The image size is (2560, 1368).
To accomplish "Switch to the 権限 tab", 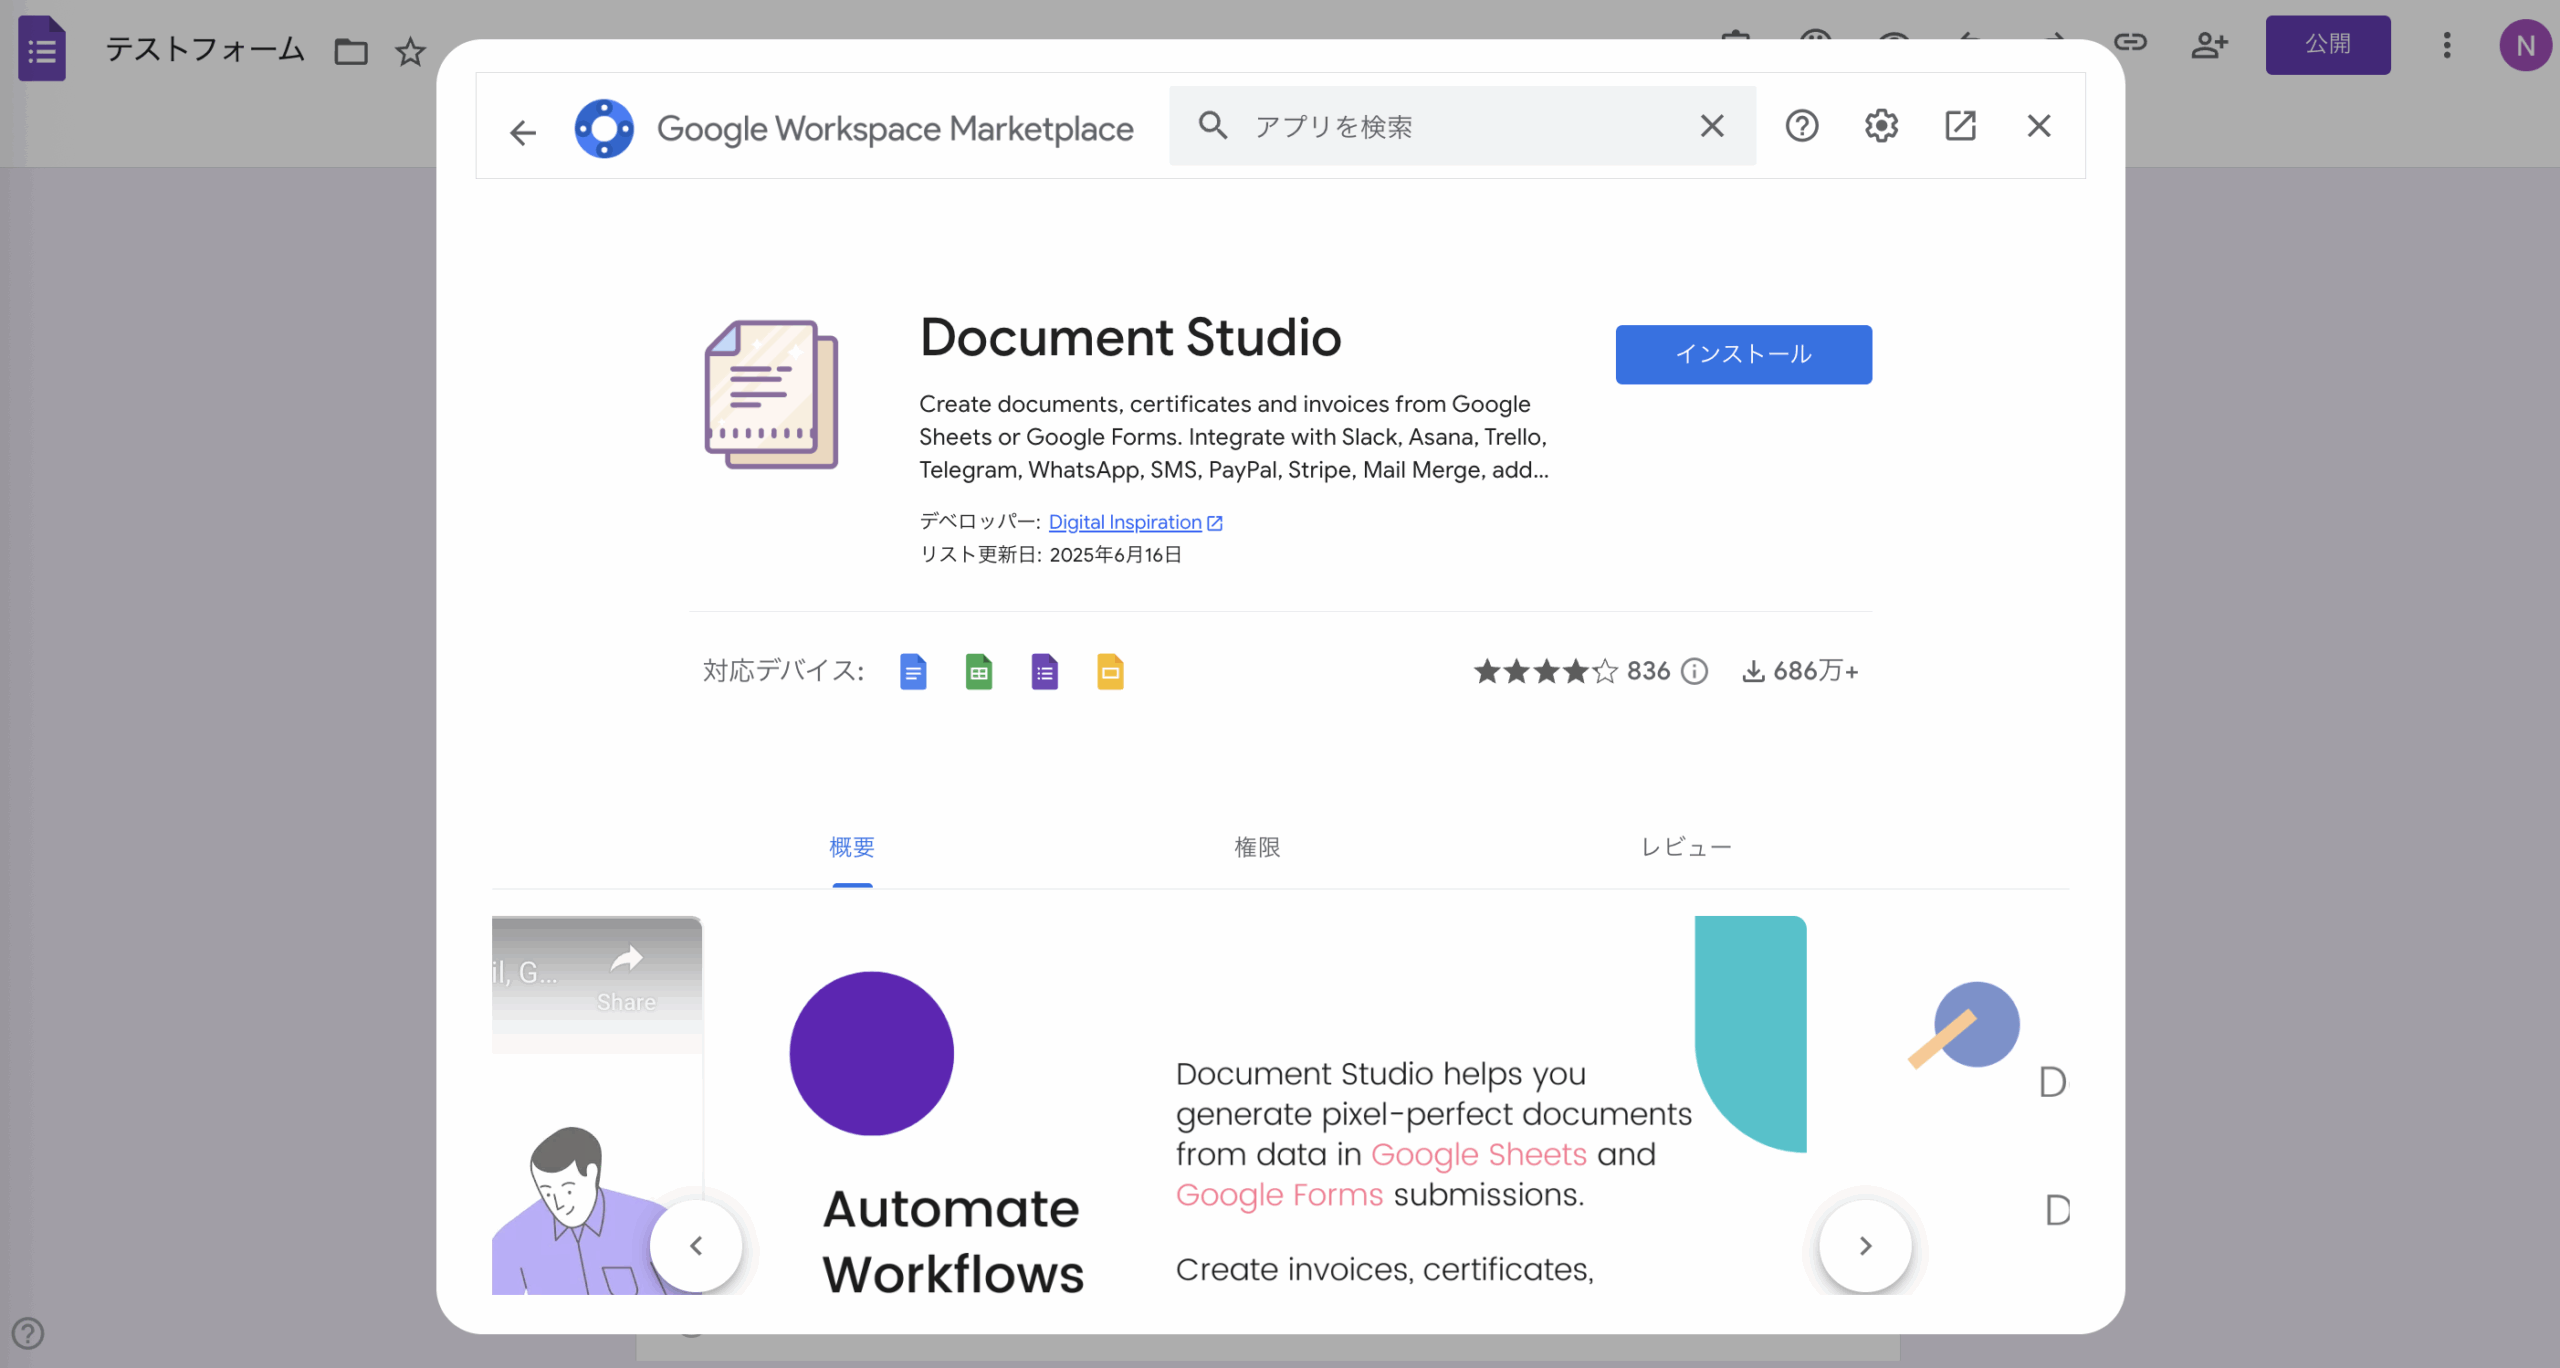I will point(1257,847).
